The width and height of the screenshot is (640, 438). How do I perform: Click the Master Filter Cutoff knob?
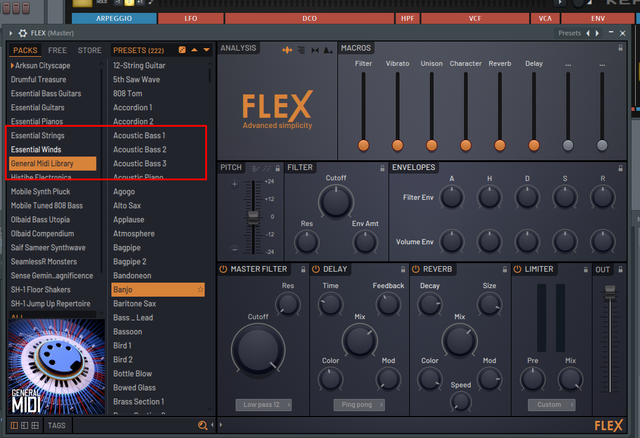point(258,350)
